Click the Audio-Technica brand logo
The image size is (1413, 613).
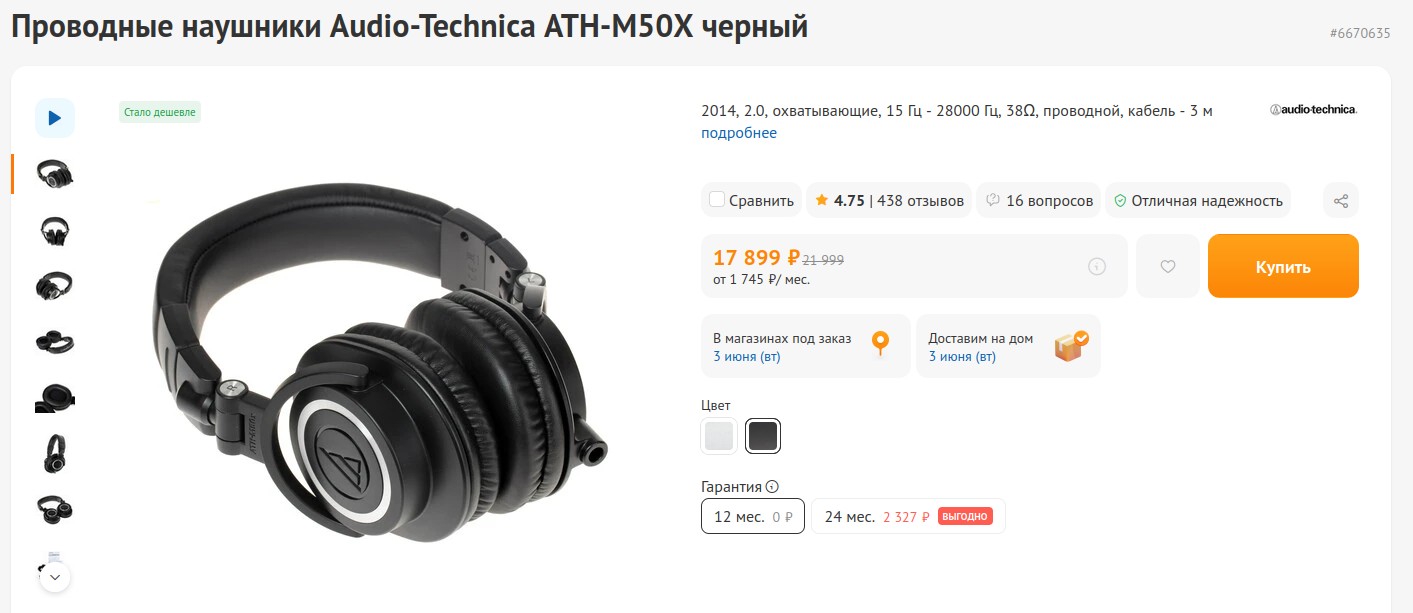[1313, 110]
